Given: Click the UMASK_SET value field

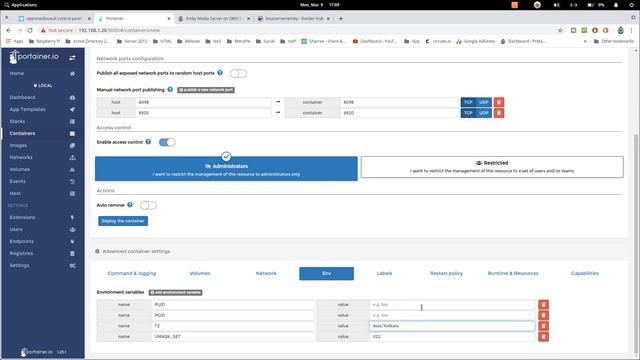Looking at the screenshot, I should tap(452, 336).
